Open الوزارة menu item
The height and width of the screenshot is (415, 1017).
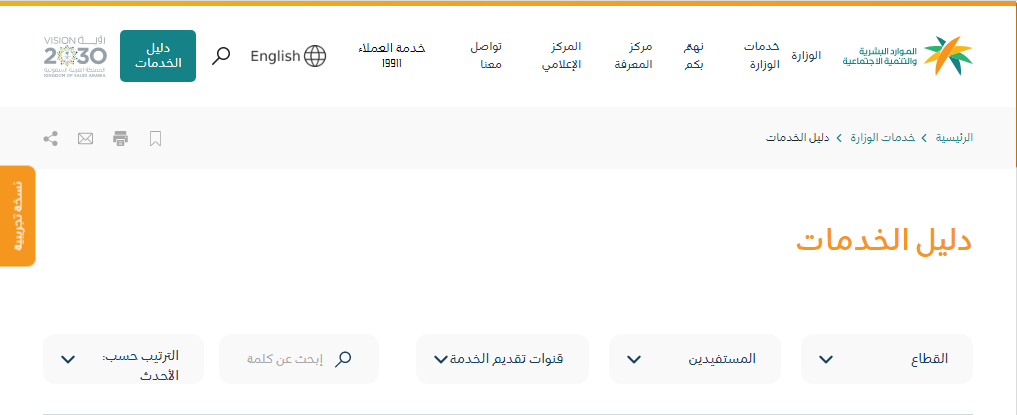(x=806, y=56)
